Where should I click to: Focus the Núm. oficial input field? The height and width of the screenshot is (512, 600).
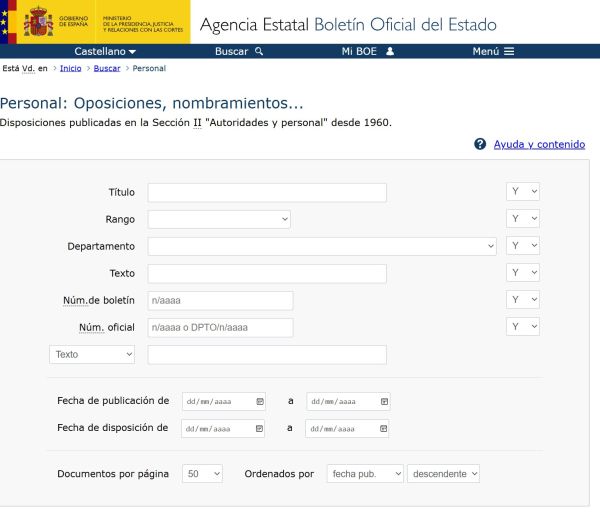[220, 328]
